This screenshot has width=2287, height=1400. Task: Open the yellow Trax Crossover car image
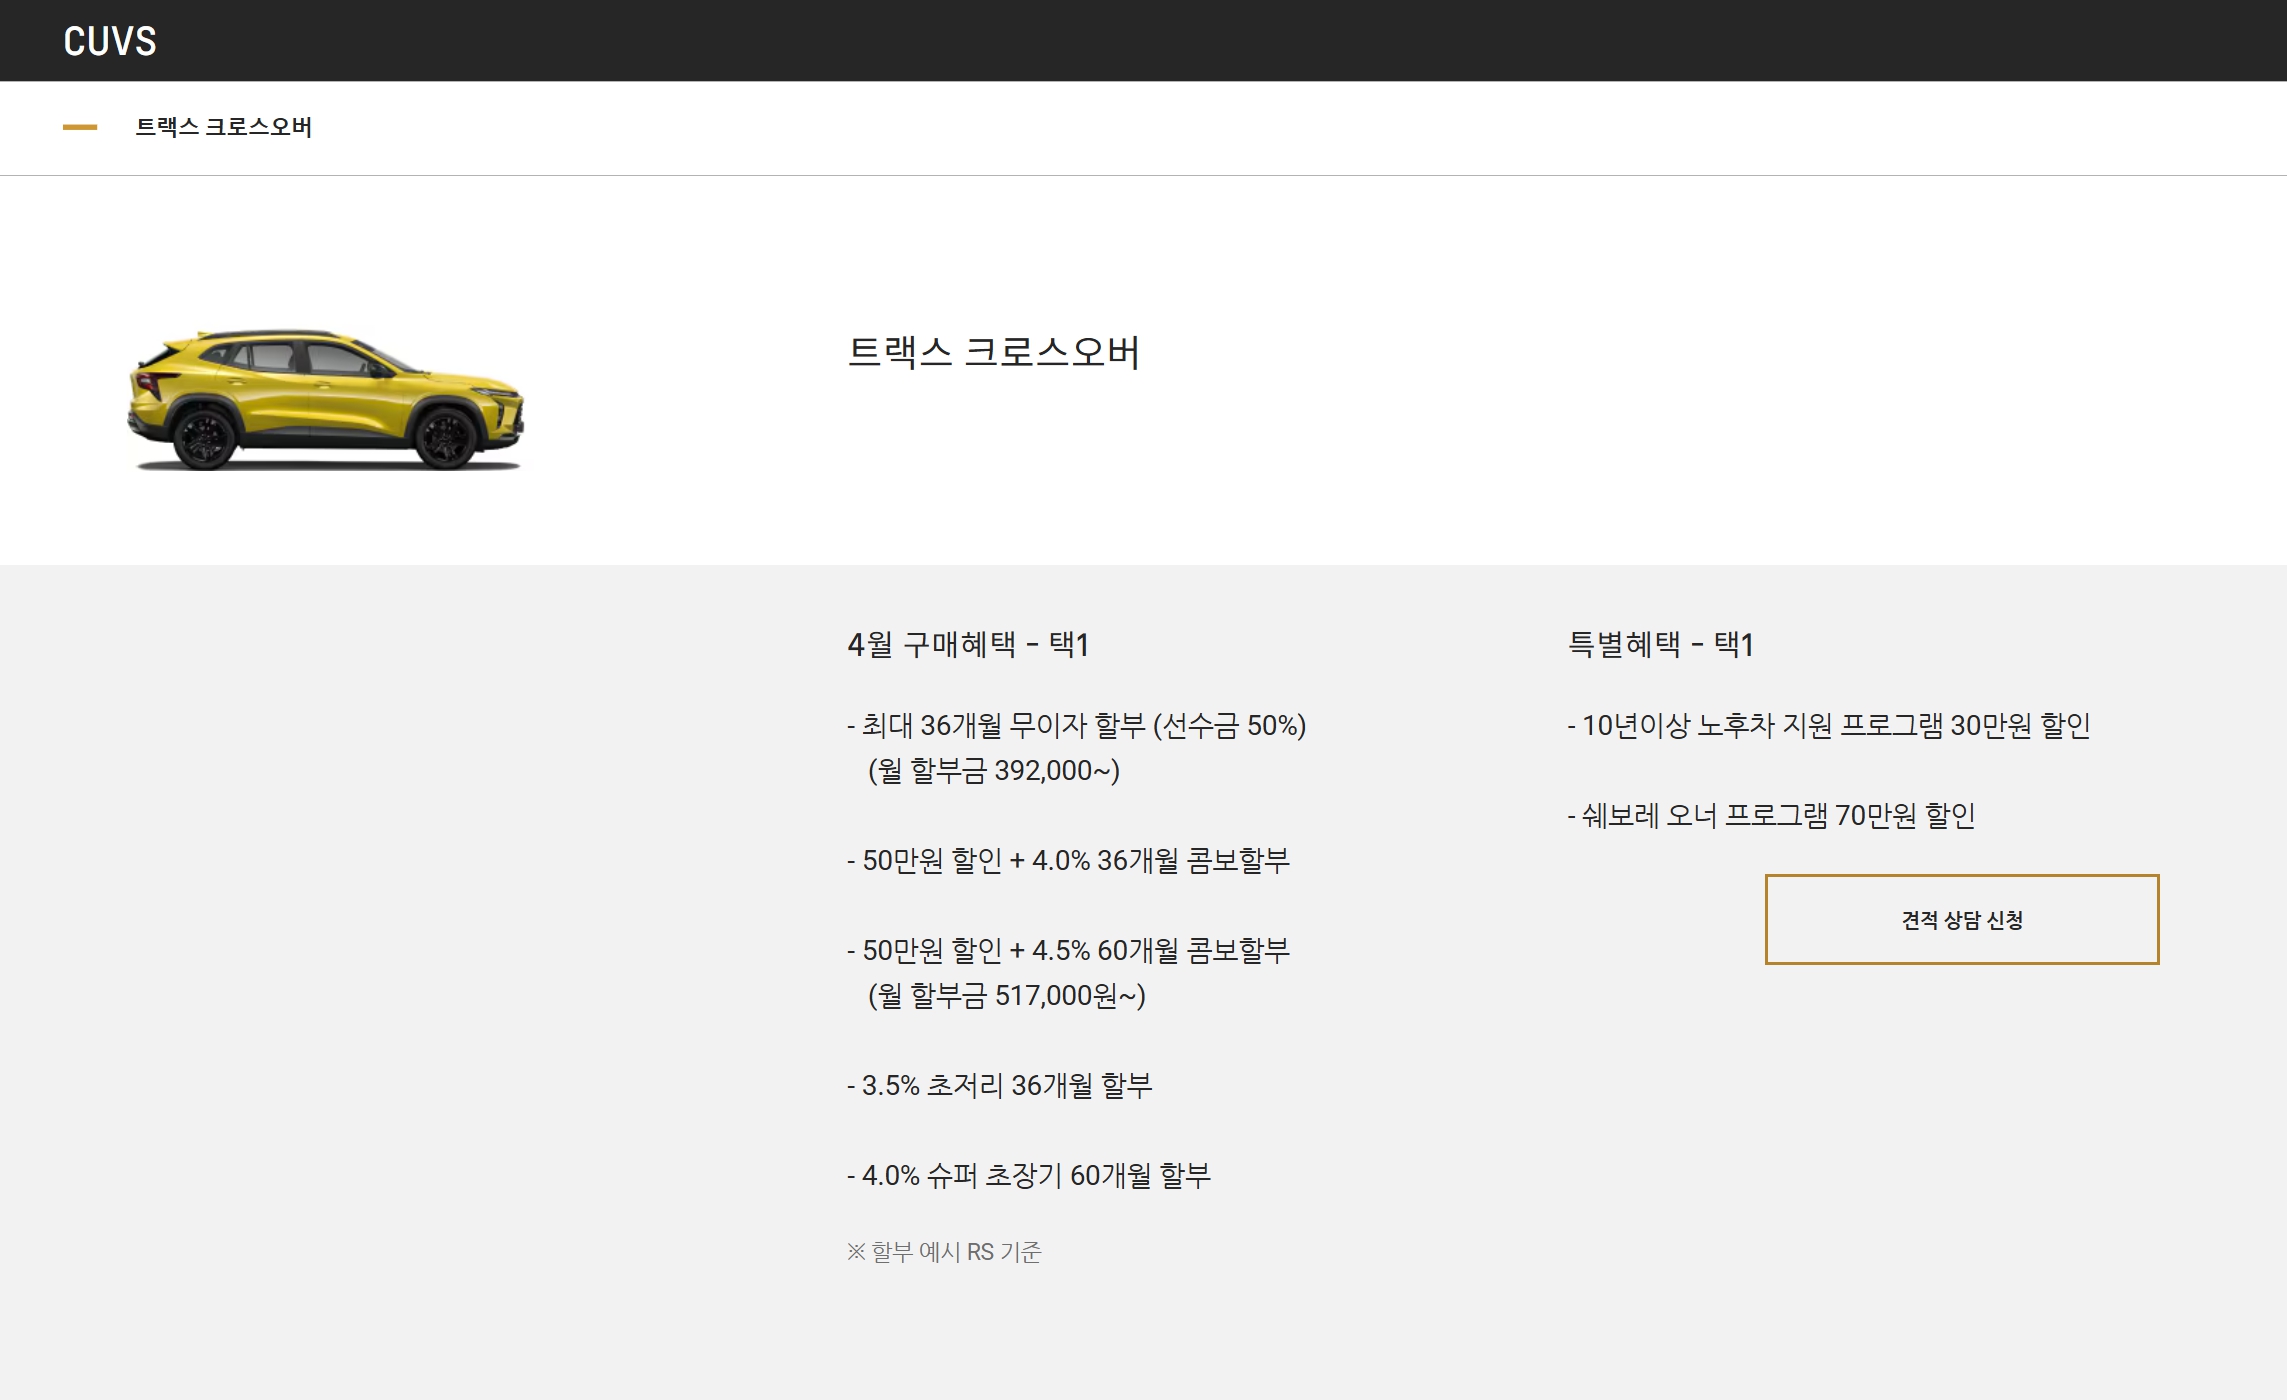(325, 399)
